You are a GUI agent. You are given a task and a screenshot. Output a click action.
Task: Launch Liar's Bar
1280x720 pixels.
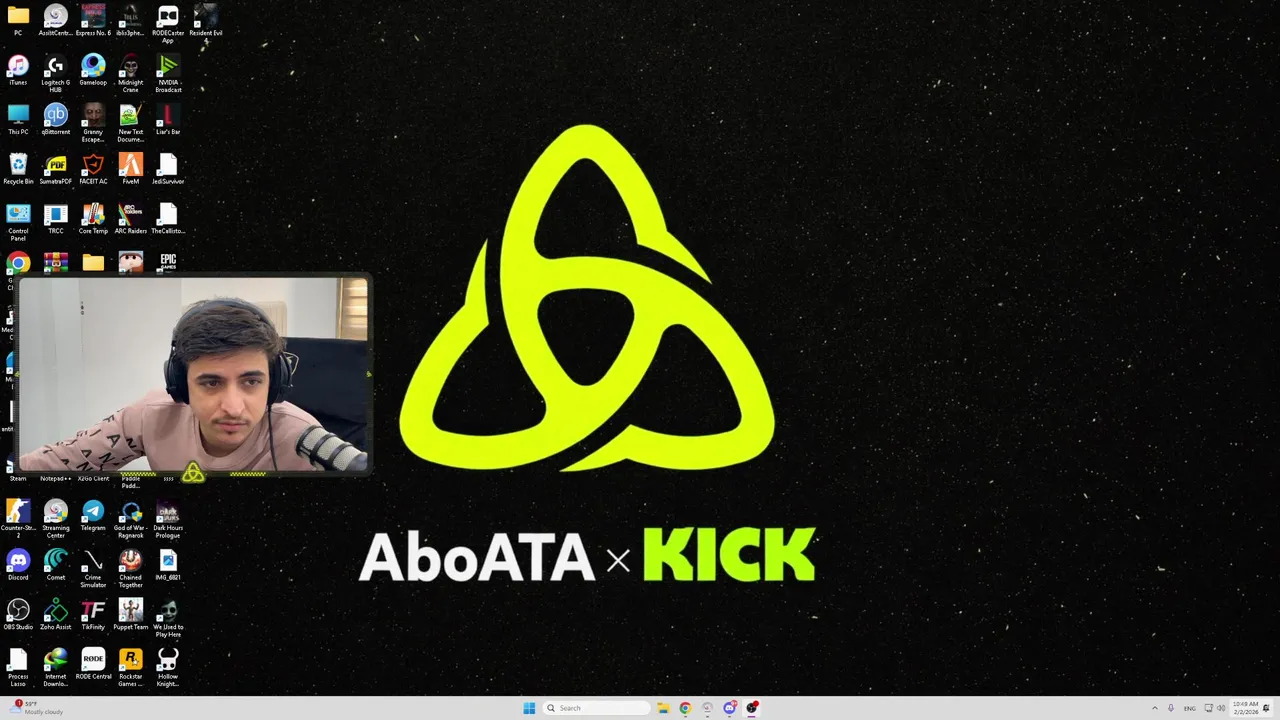point(168,119)
